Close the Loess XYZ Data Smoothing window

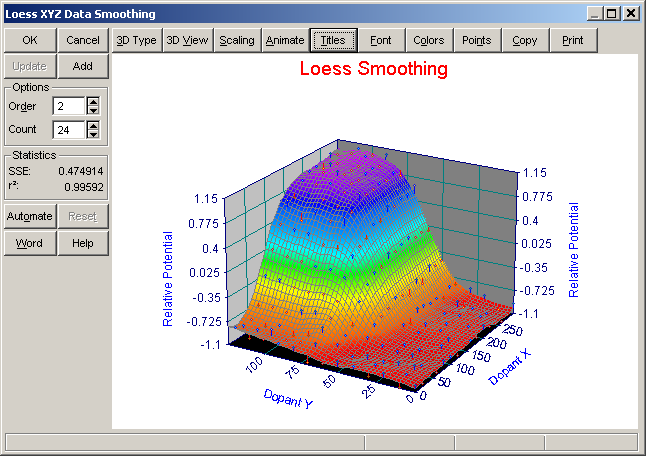631,14
